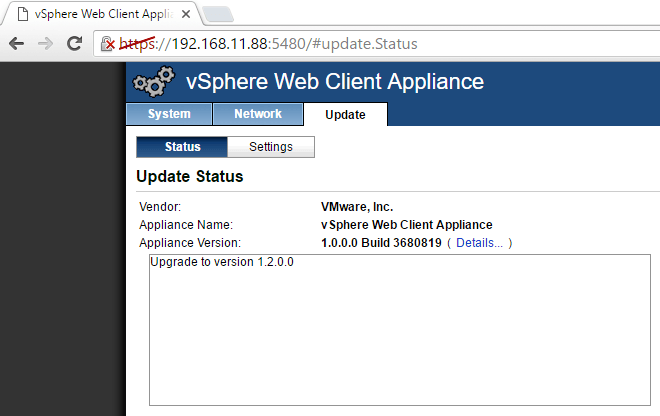Click the vSphere Web Client browser tab
This screenshot has height=416, width=660.
tap(103, 14)
